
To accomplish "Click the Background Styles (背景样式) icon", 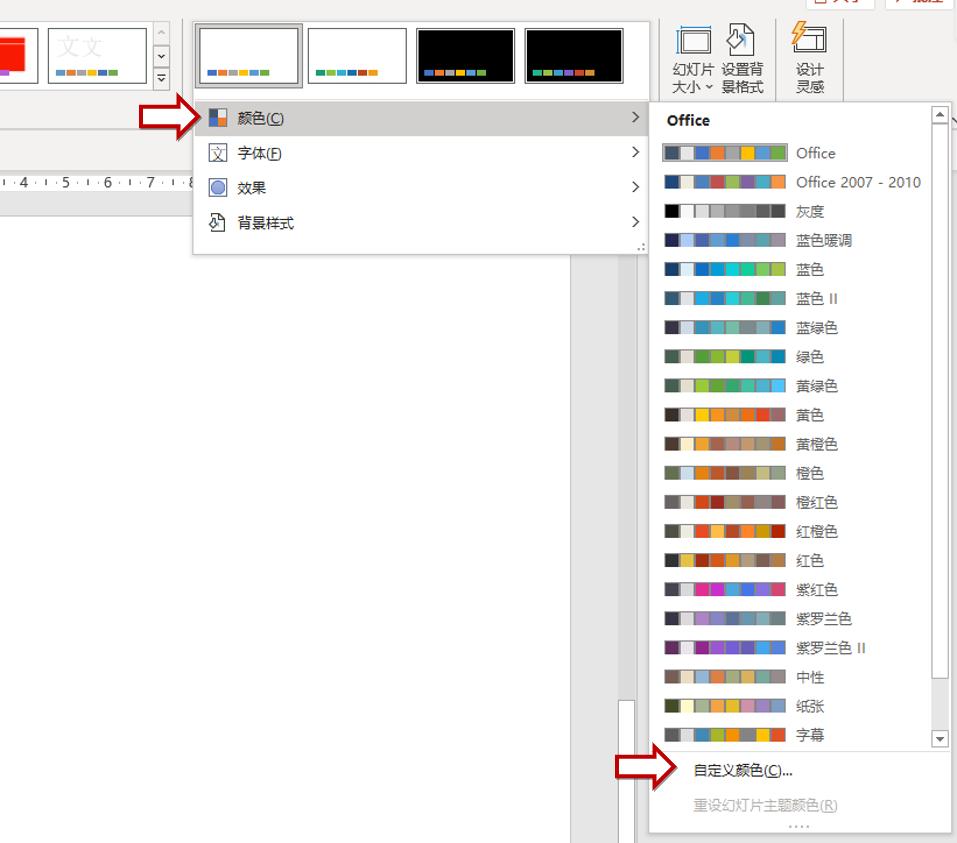I will [x=218, y=223].
